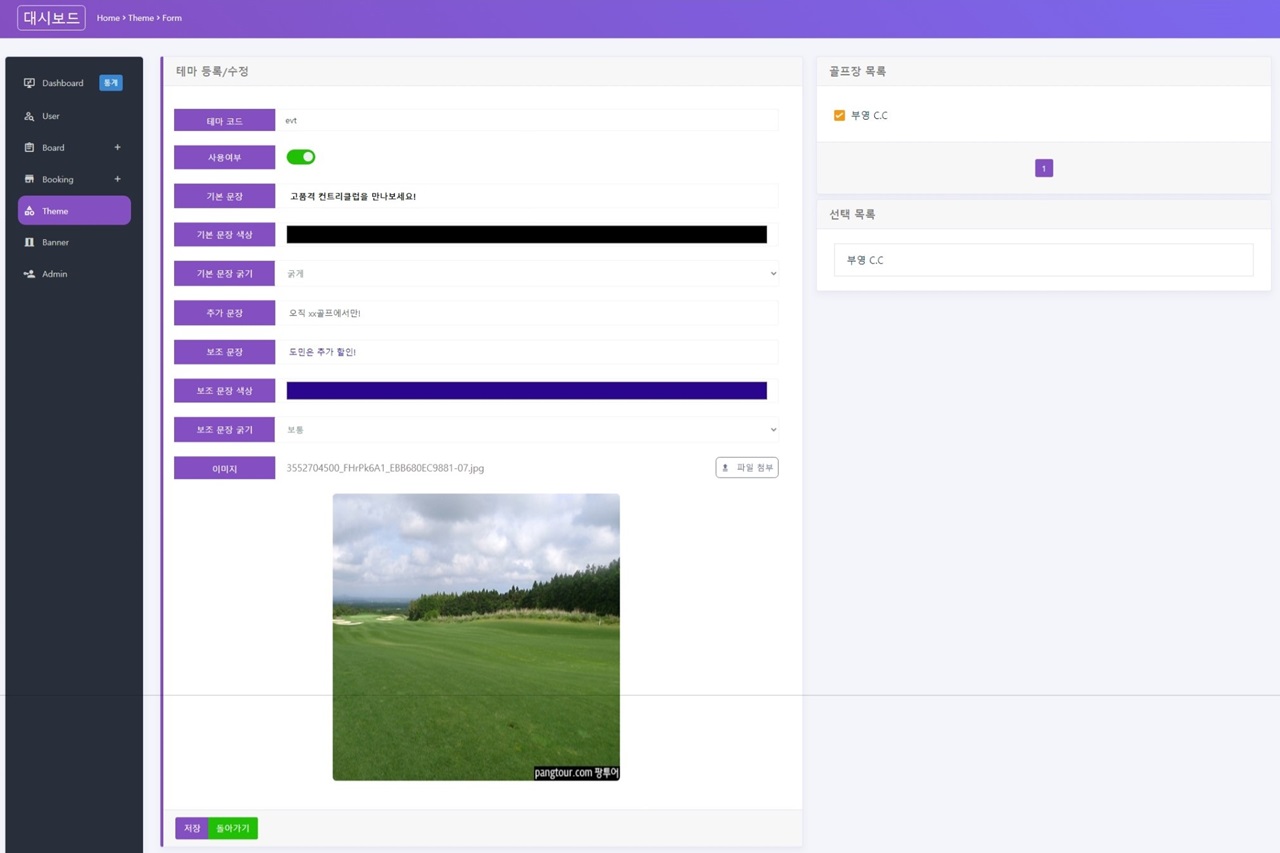
Task: Click the upload icon on 파일 첨부 button
Action: point(725,468)
